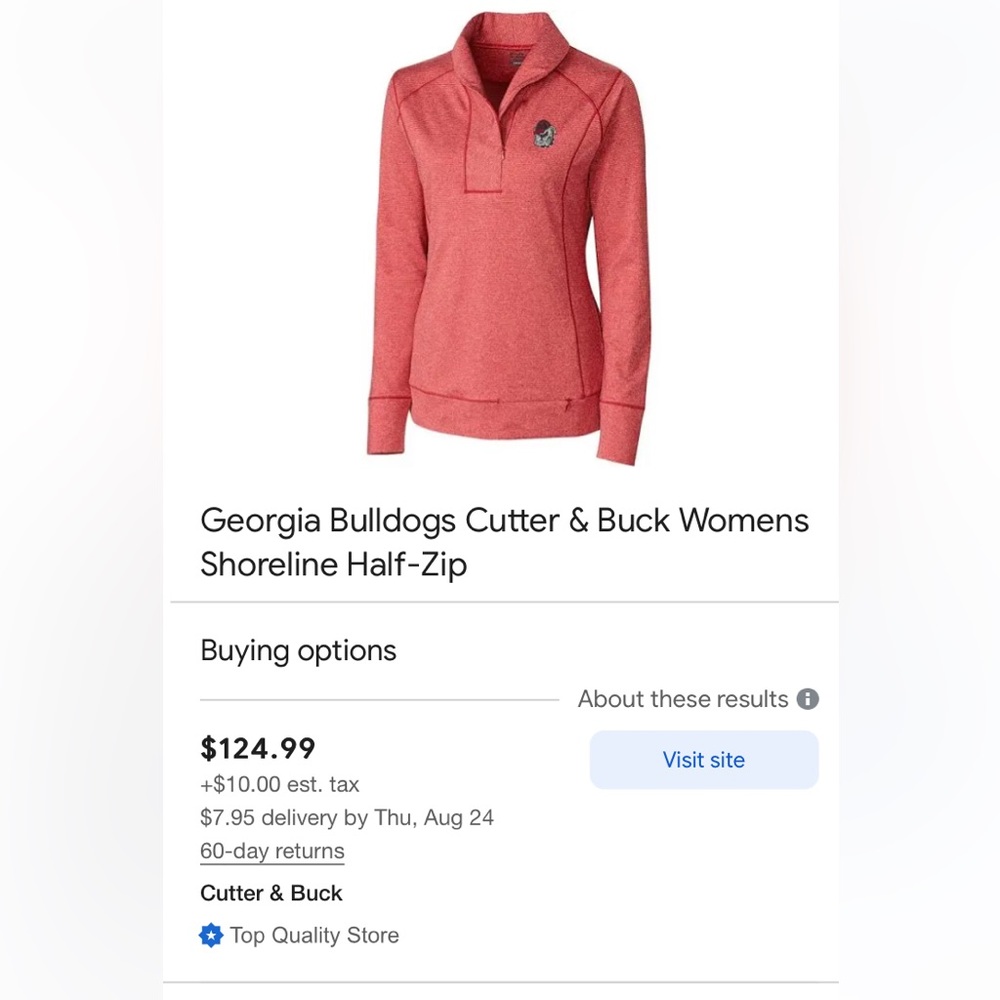Viewport: 1000px width, 1000px height.
Task: Open the Visit site button
Action: pos(704,759)
